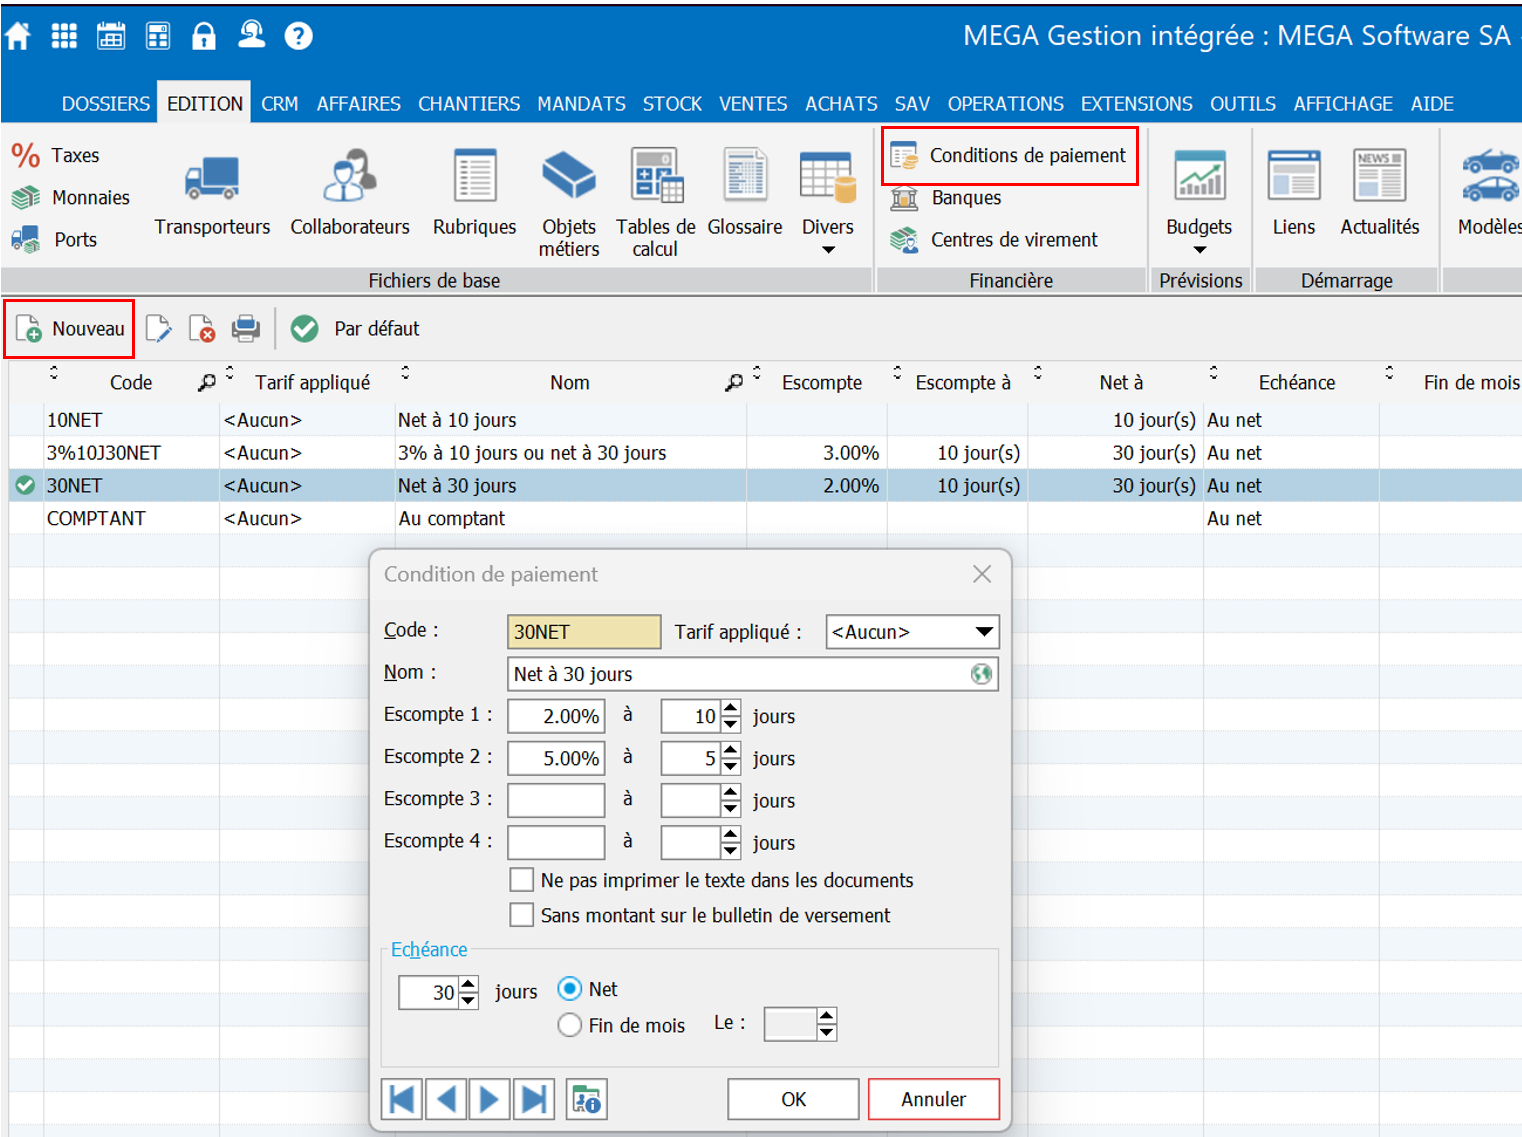Switch to the CHANTIERS ribbon tab
Screen dimensions: 1522x1137
(x=469, y=103)
